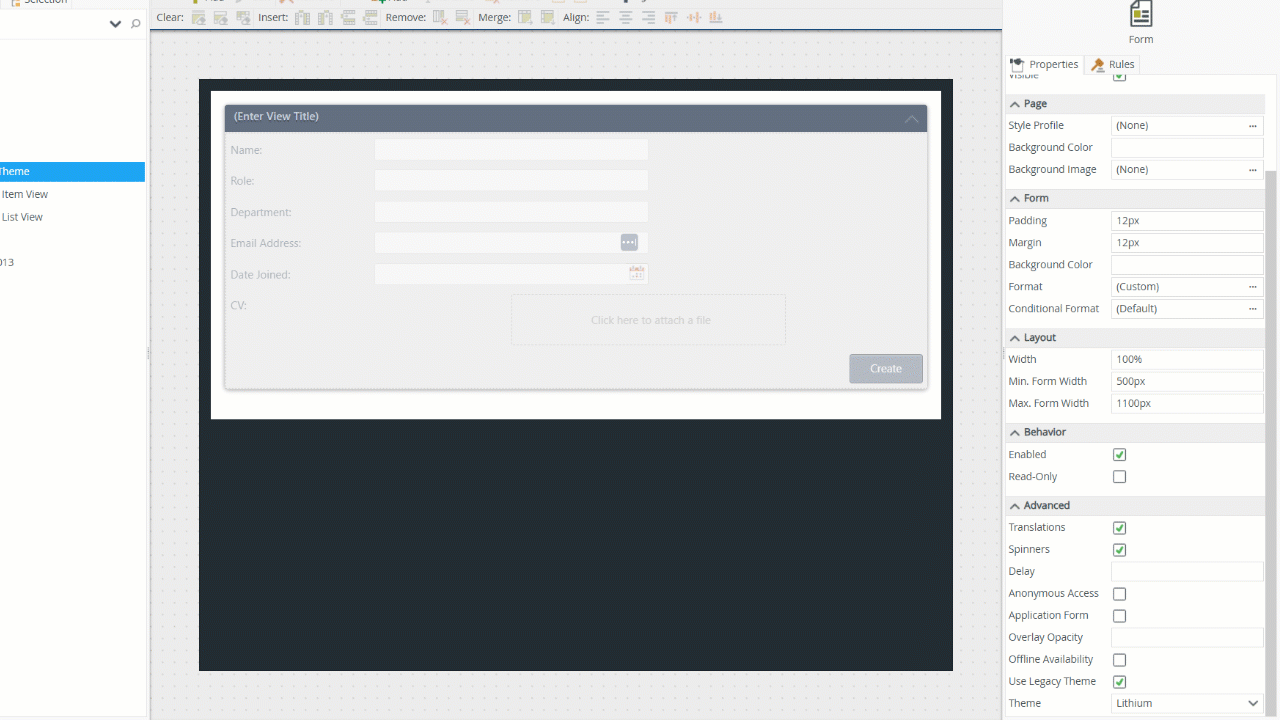The width and height of the screenshot is (1280, 720).
Task: Click the Name input on form
Action: pos(511,150)
